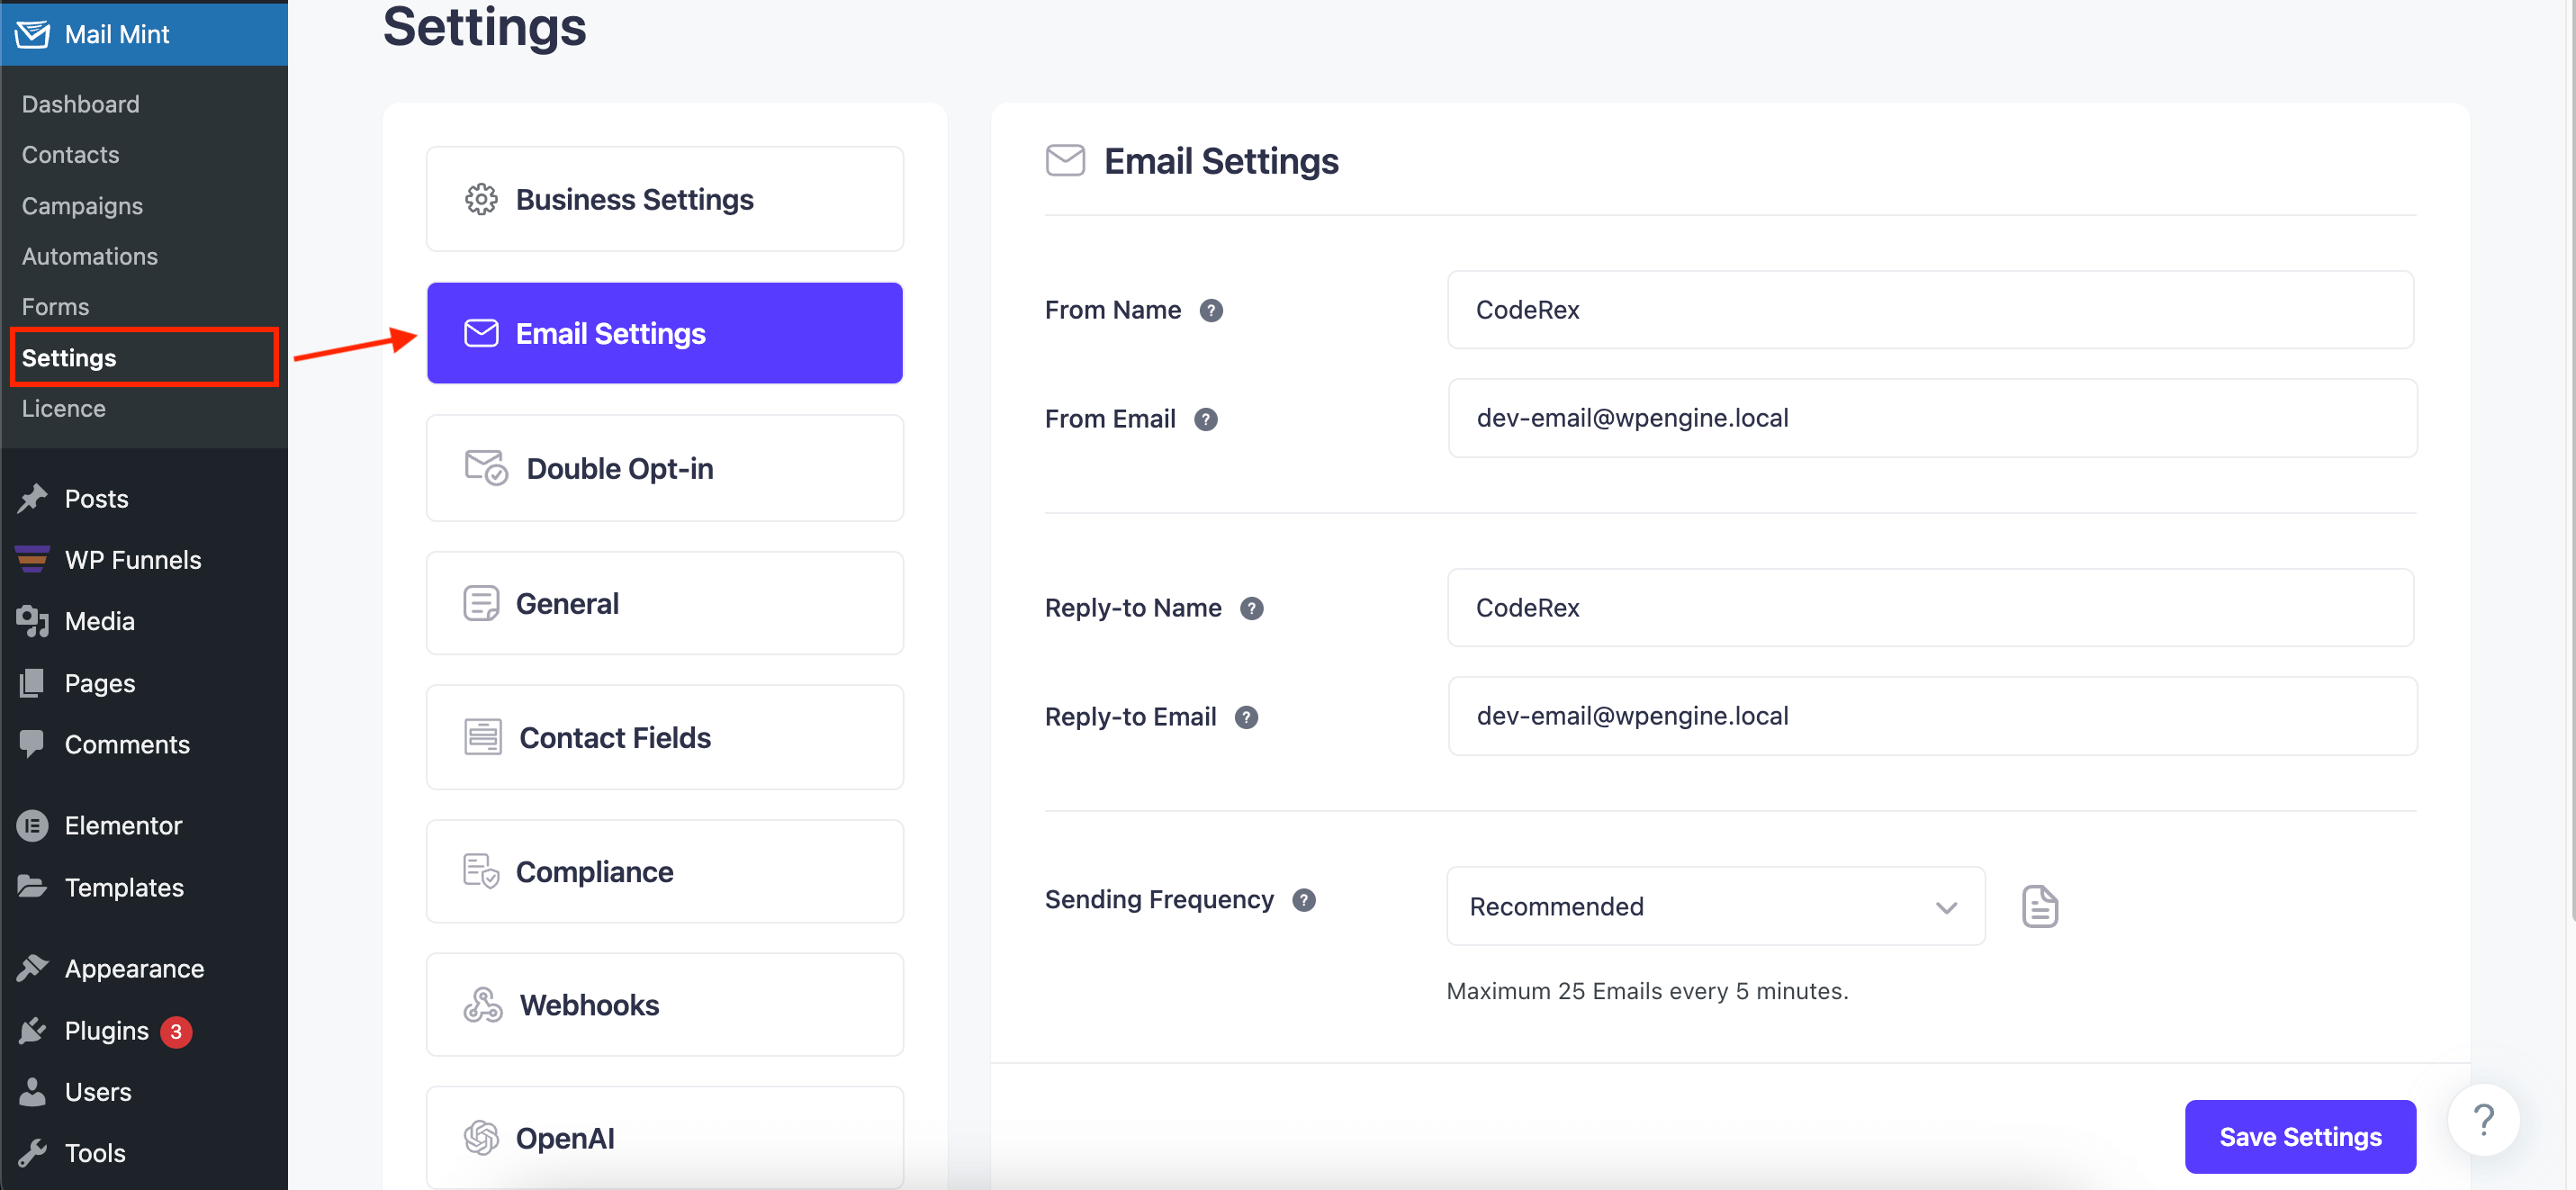2576x1190 pixels.
Task: Open Forms in Mail Mint menu
Action: tap(56, 307)
